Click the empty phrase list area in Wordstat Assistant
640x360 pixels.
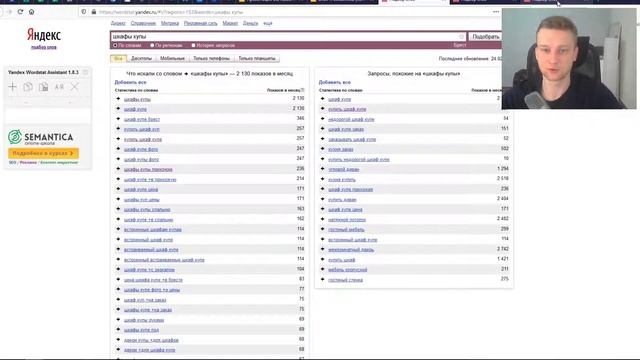[48, 116]
